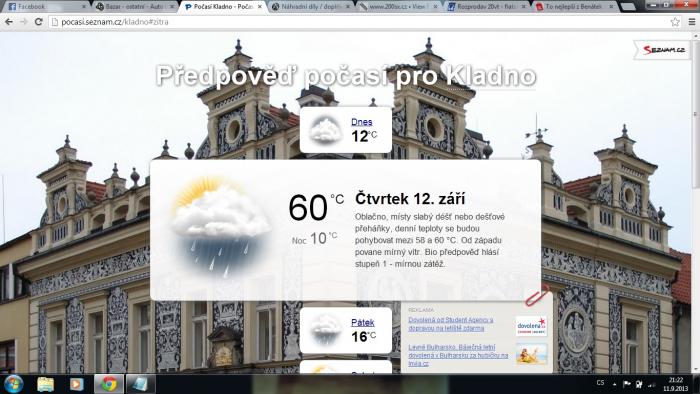Bookmark page using the star icon

tap(675, 22)
